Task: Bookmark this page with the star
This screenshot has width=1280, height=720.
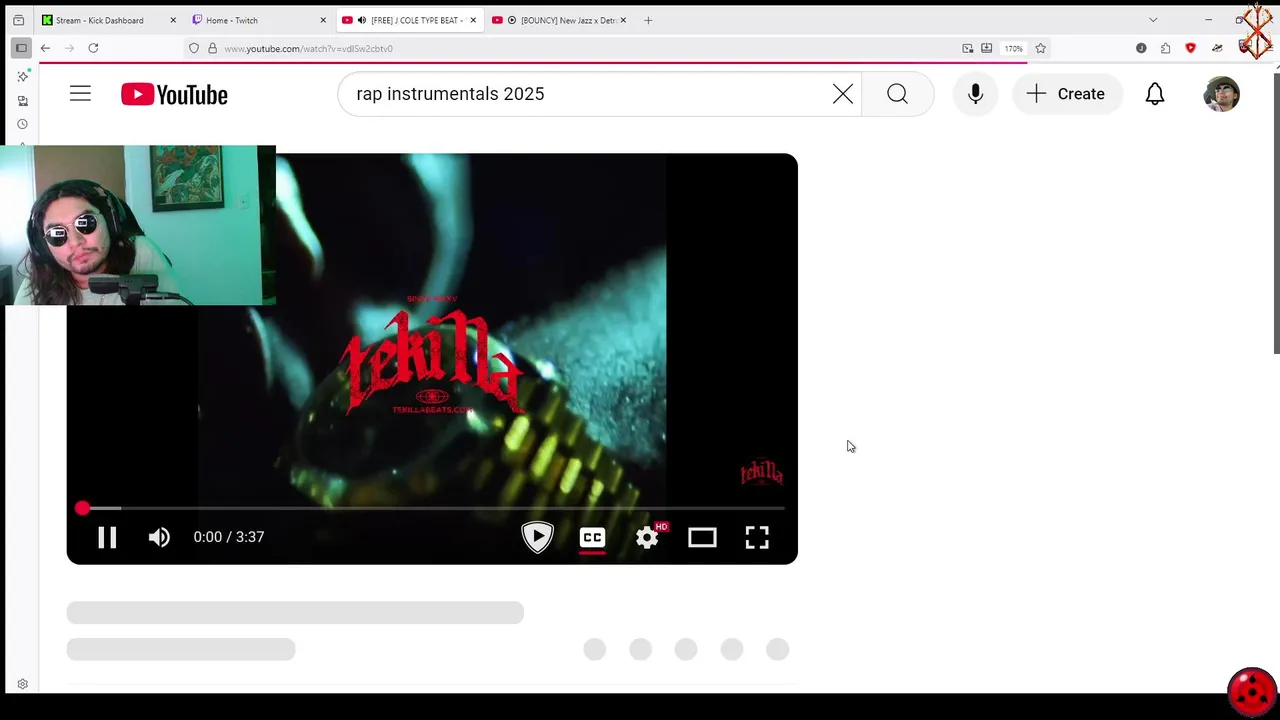Action: pos(1041,48)
